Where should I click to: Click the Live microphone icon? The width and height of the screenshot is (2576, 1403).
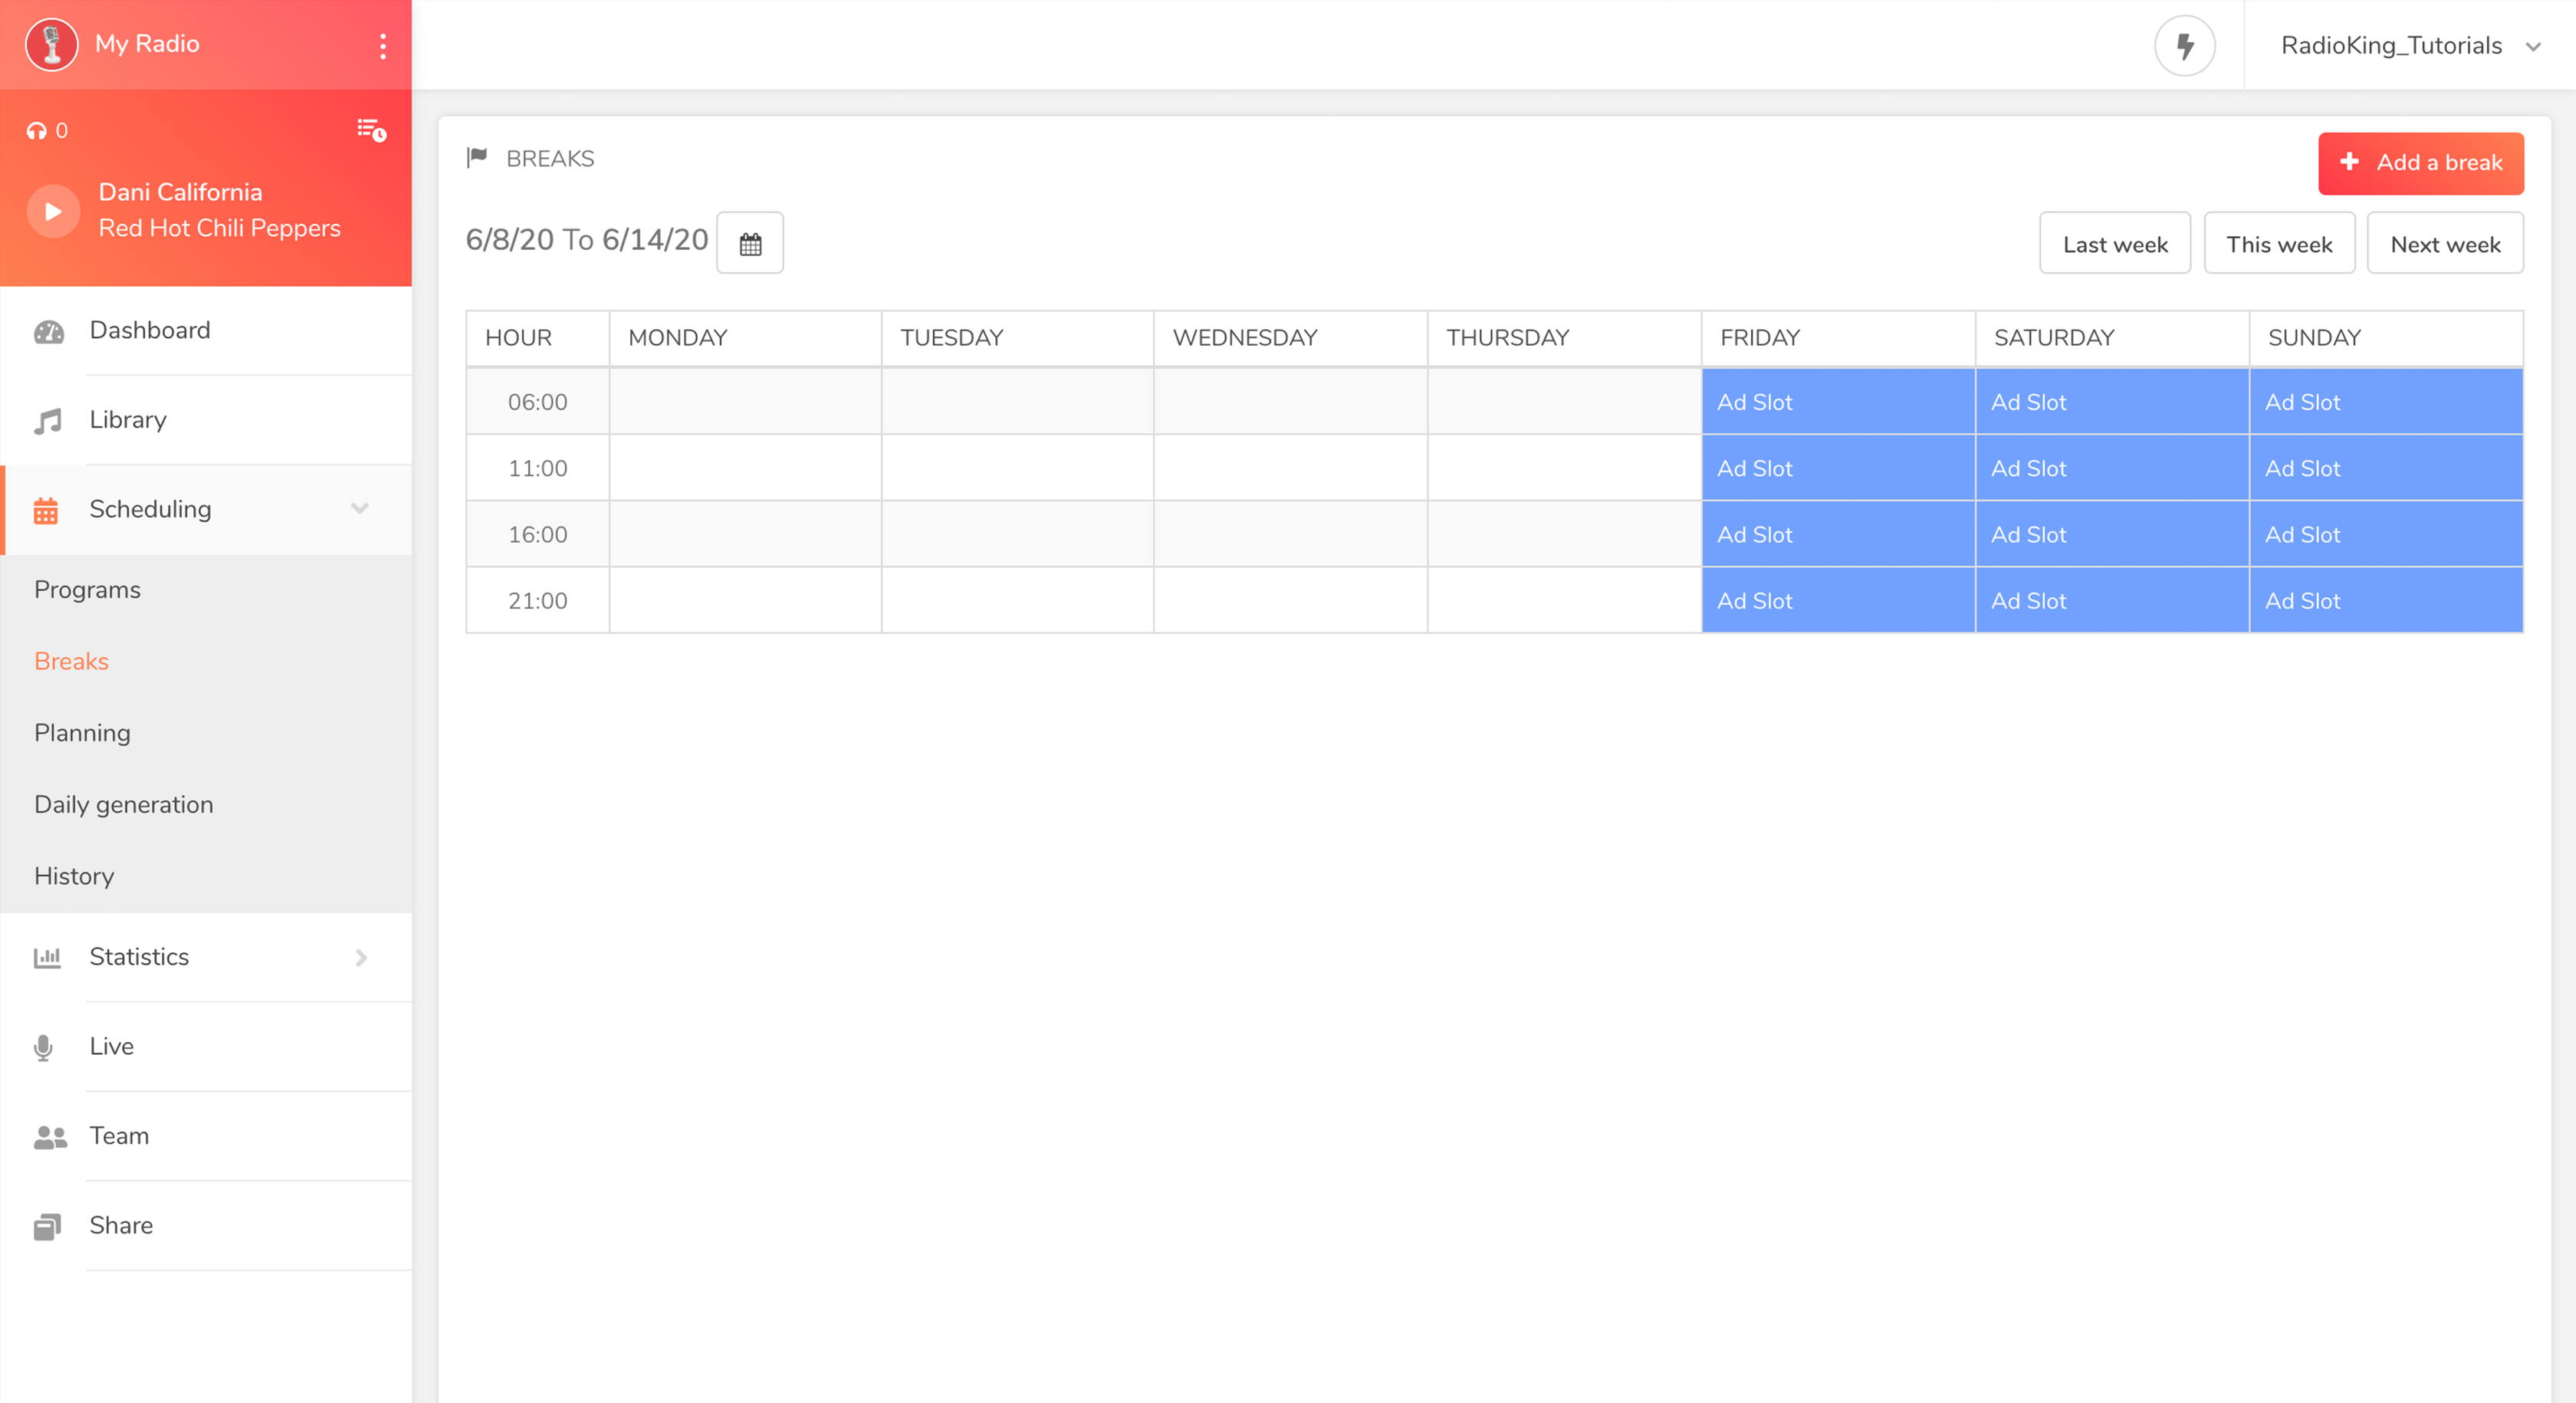[43, 1047]
